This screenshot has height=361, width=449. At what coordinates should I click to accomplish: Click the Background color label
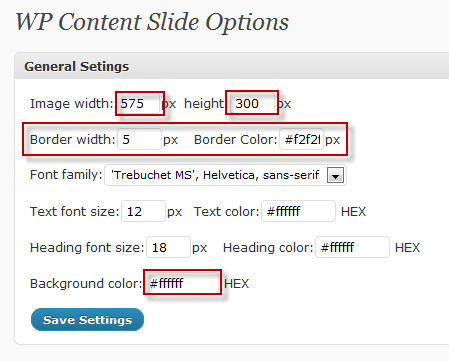(86, 283)
